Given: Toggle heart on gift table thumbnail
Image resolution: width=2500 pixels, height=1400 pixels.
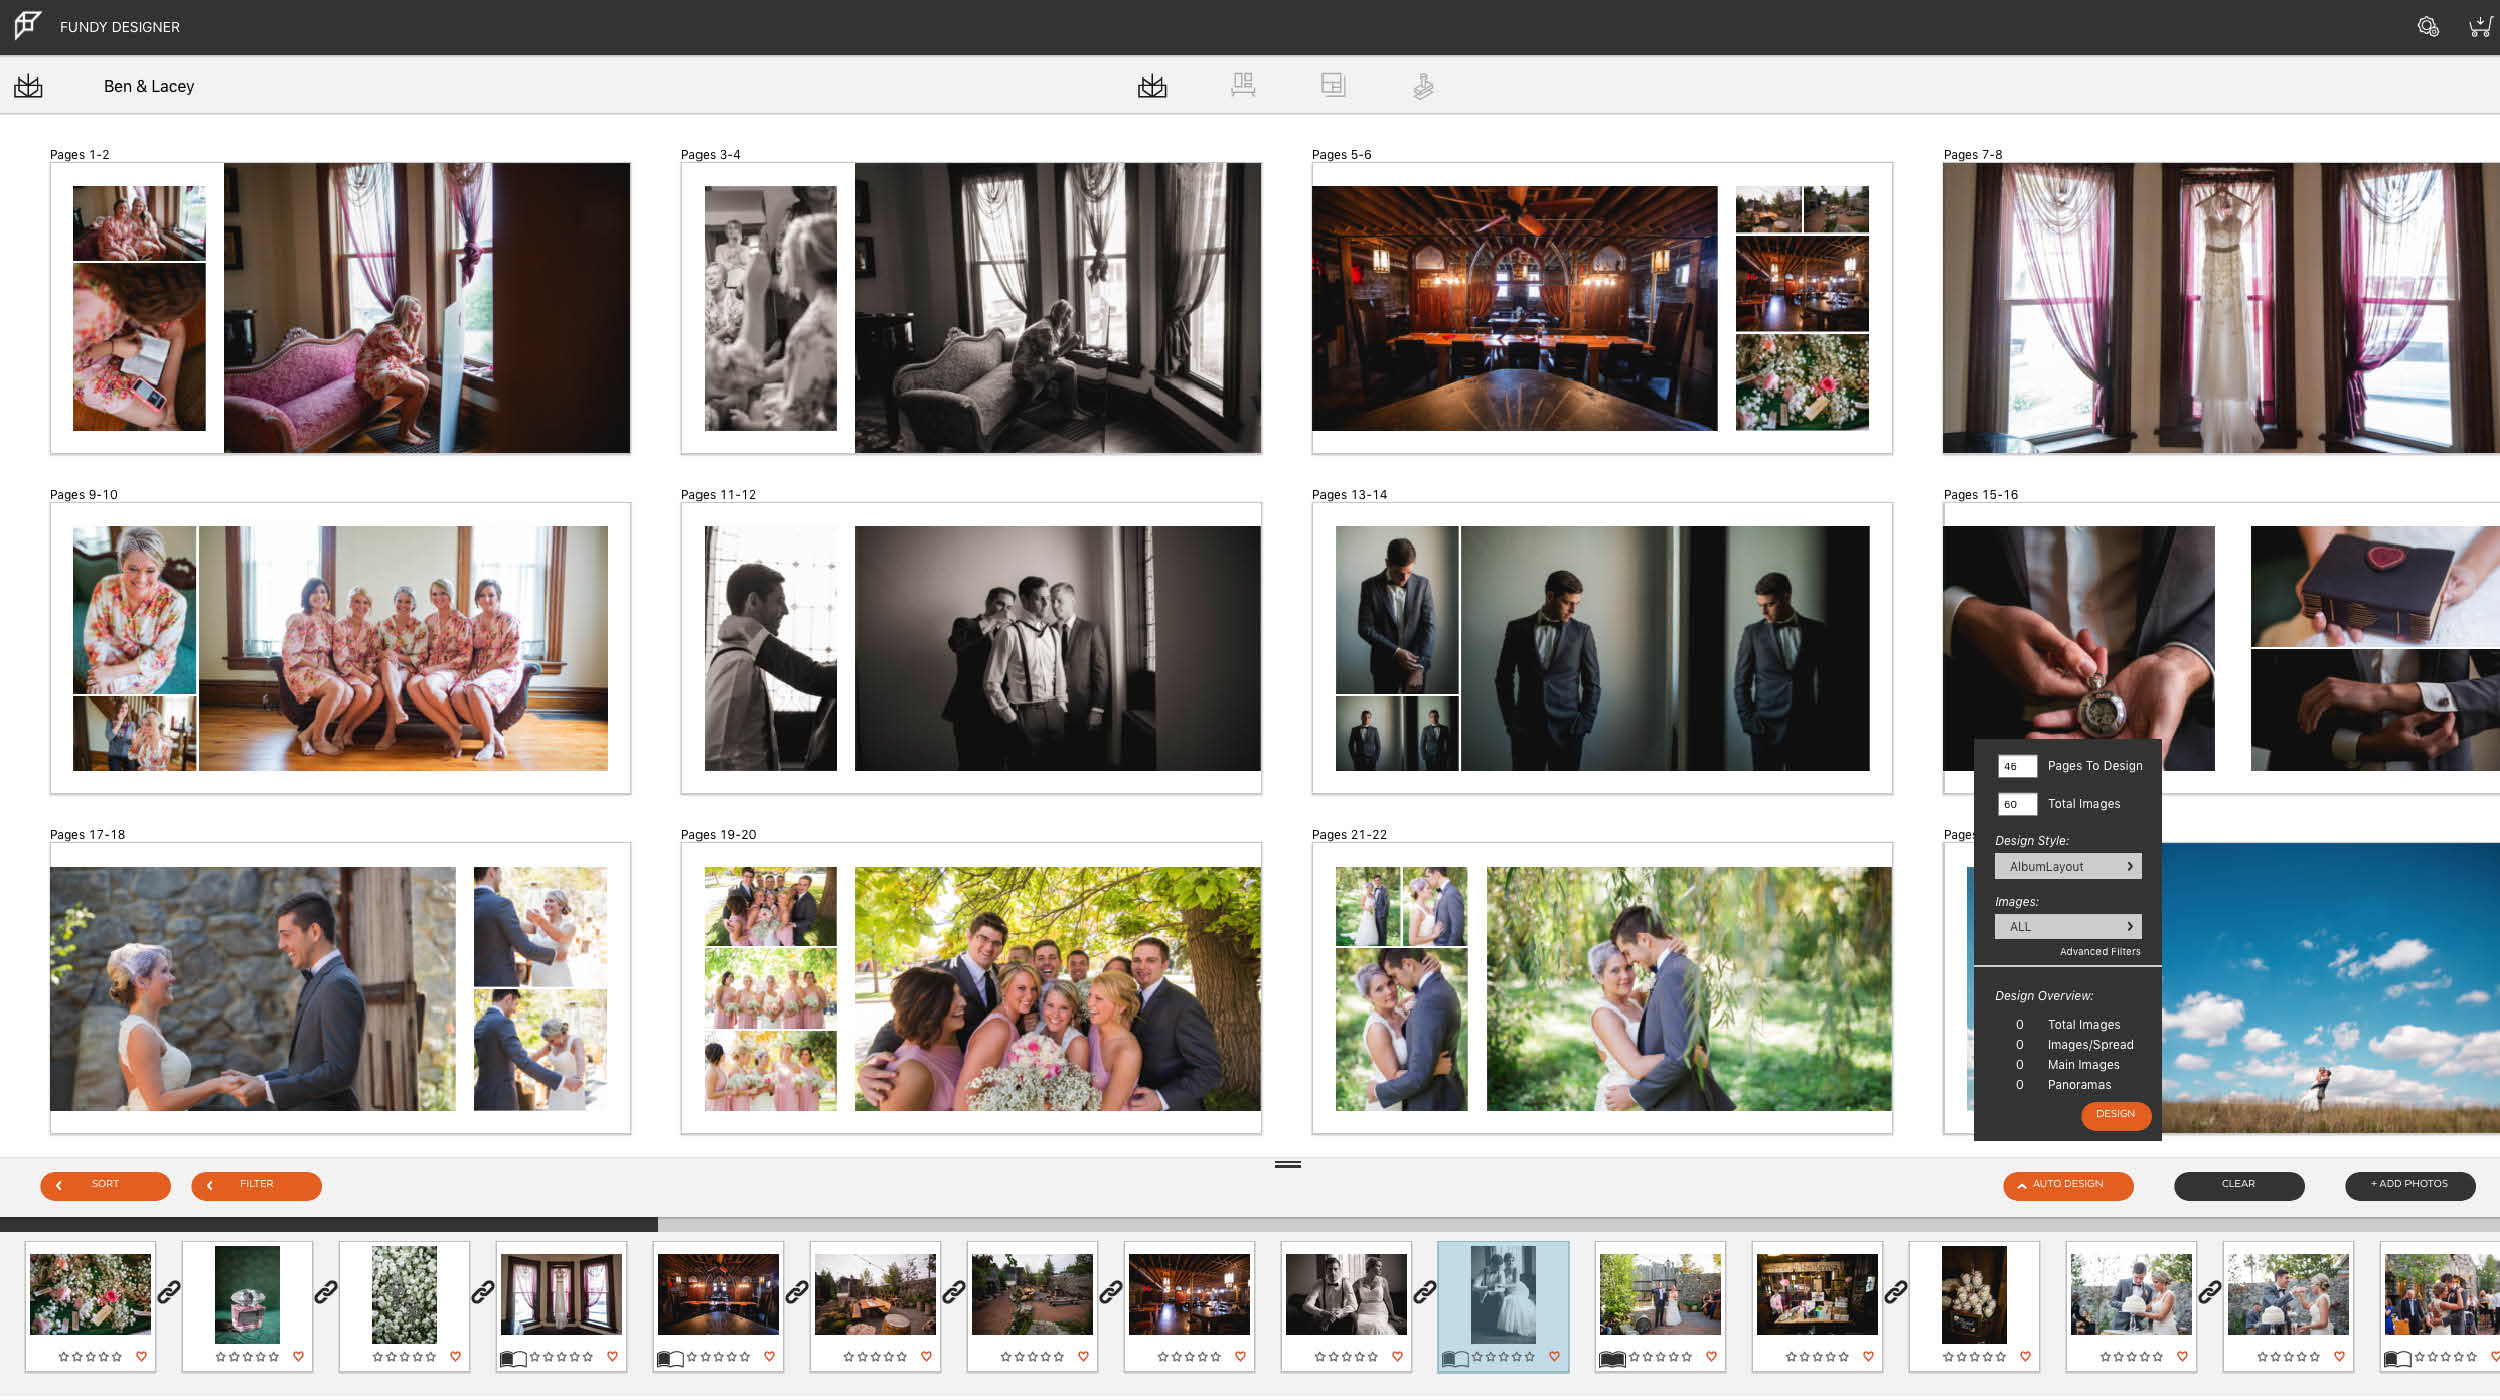Looking at the screenshot, I should click(1868, 1357).
